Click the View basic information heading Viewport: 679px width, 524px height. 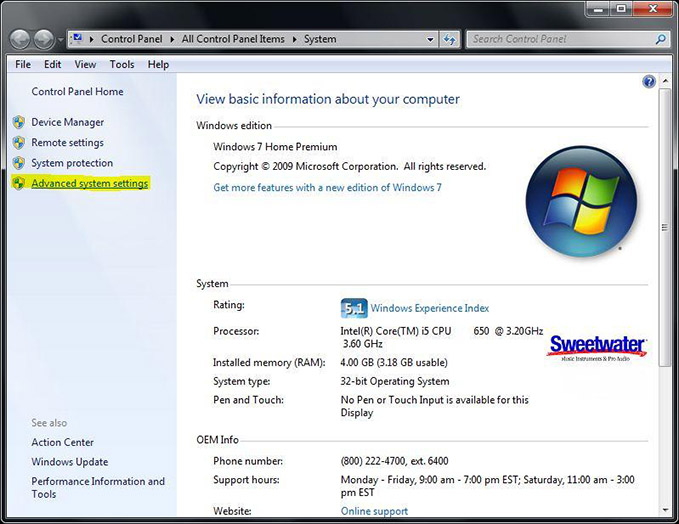point(328,99)
